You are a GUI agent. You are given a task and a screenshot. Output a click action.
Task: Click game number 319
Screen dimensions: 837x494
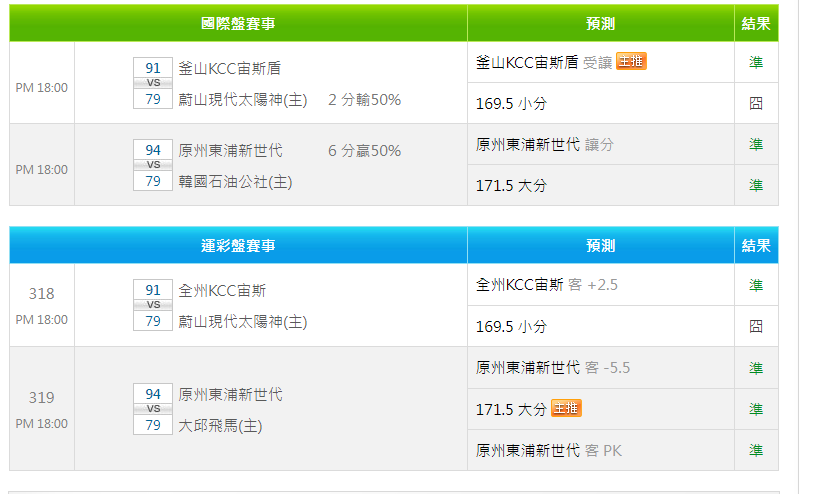42,398
